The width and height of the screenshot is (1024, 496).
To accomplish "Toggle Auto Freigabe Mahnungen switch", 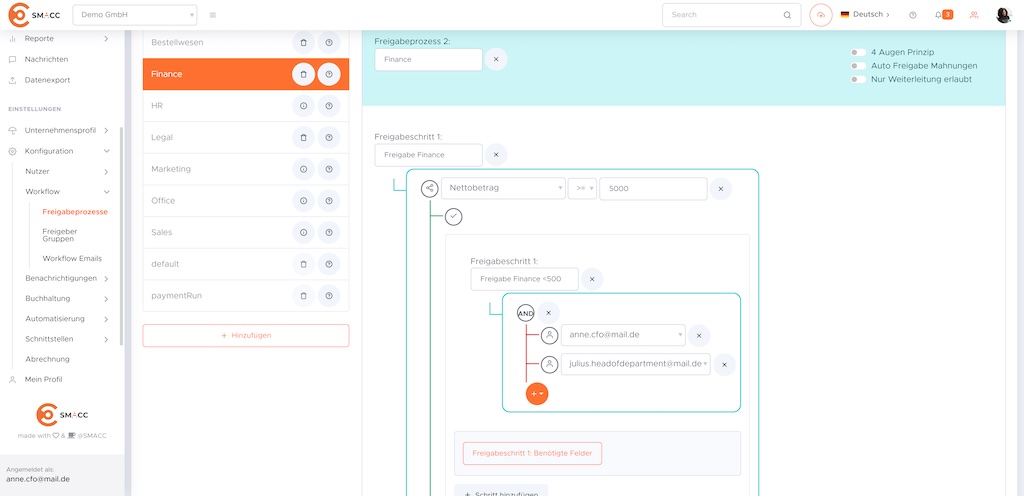I will click(x=857, y=65).
